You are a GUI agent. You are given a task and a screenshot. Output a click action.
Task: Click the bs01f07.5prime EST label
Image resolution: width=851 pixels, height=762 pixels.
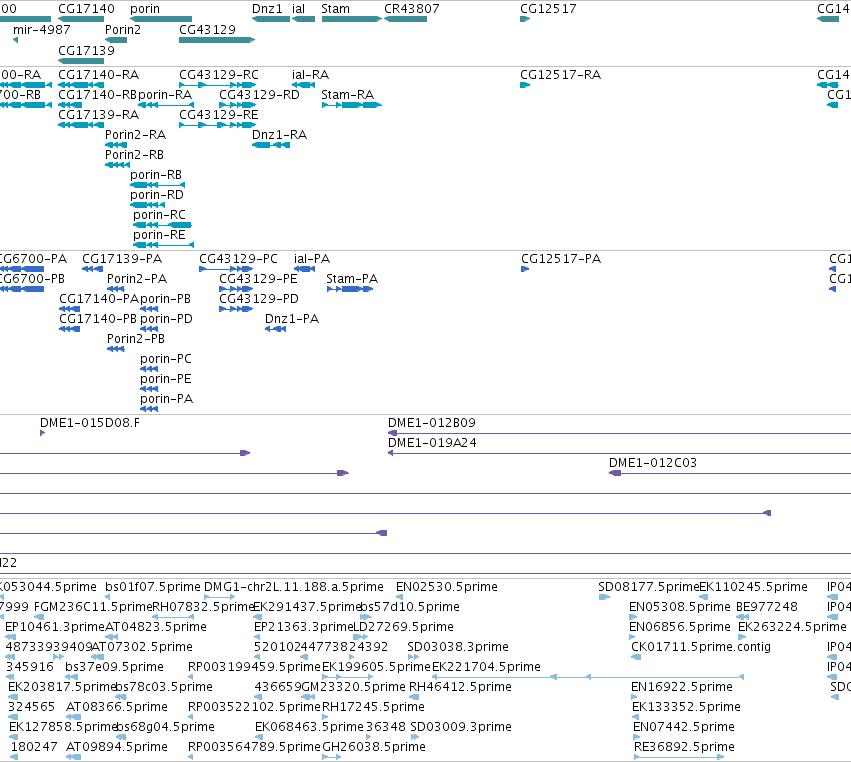[x=153, y=587]
